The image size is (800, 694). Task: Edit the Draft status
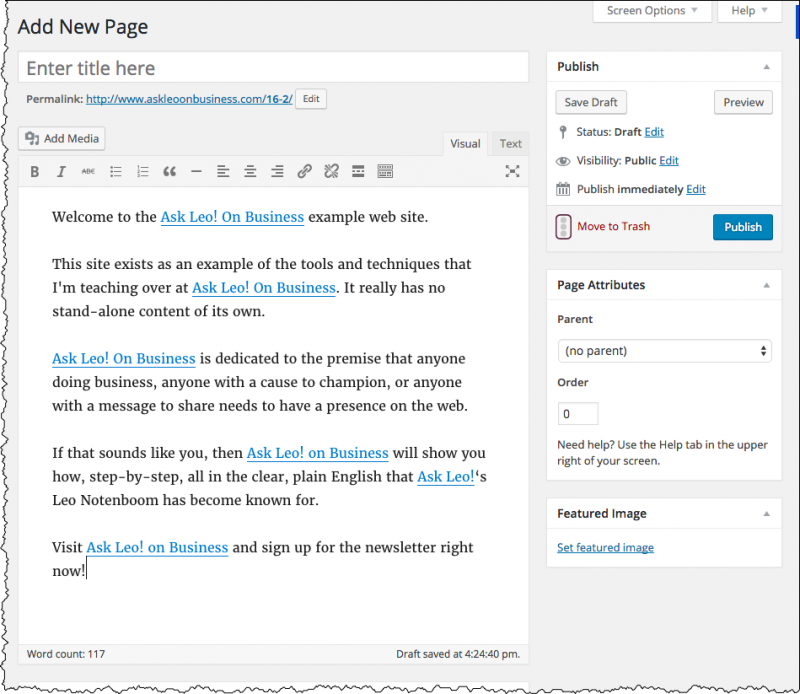(x=654, y=132)
